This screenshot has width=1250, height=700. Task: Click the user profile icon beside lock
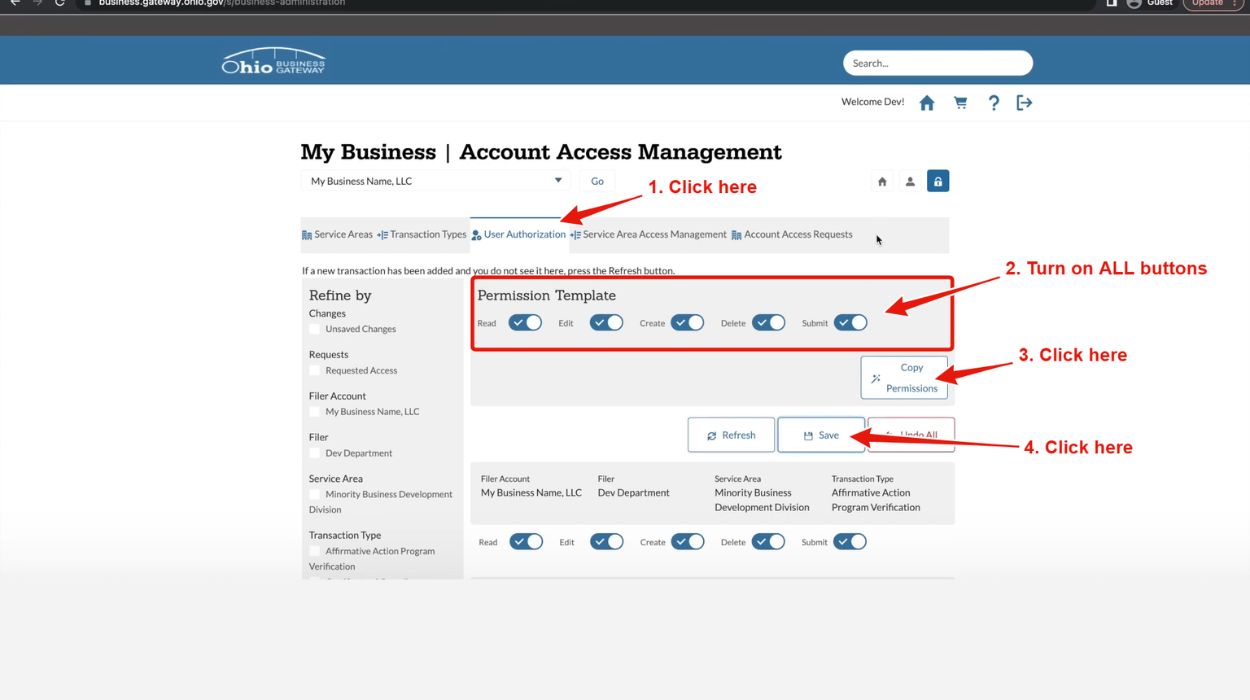tap(910, 182)
